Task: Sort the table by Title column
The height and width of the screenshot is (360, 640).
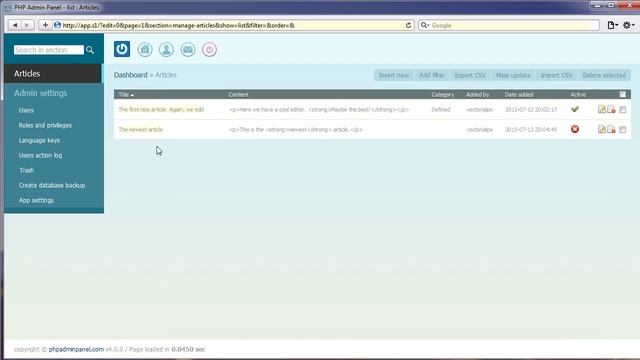Action: pyautogui.click(x=126, y=94)
